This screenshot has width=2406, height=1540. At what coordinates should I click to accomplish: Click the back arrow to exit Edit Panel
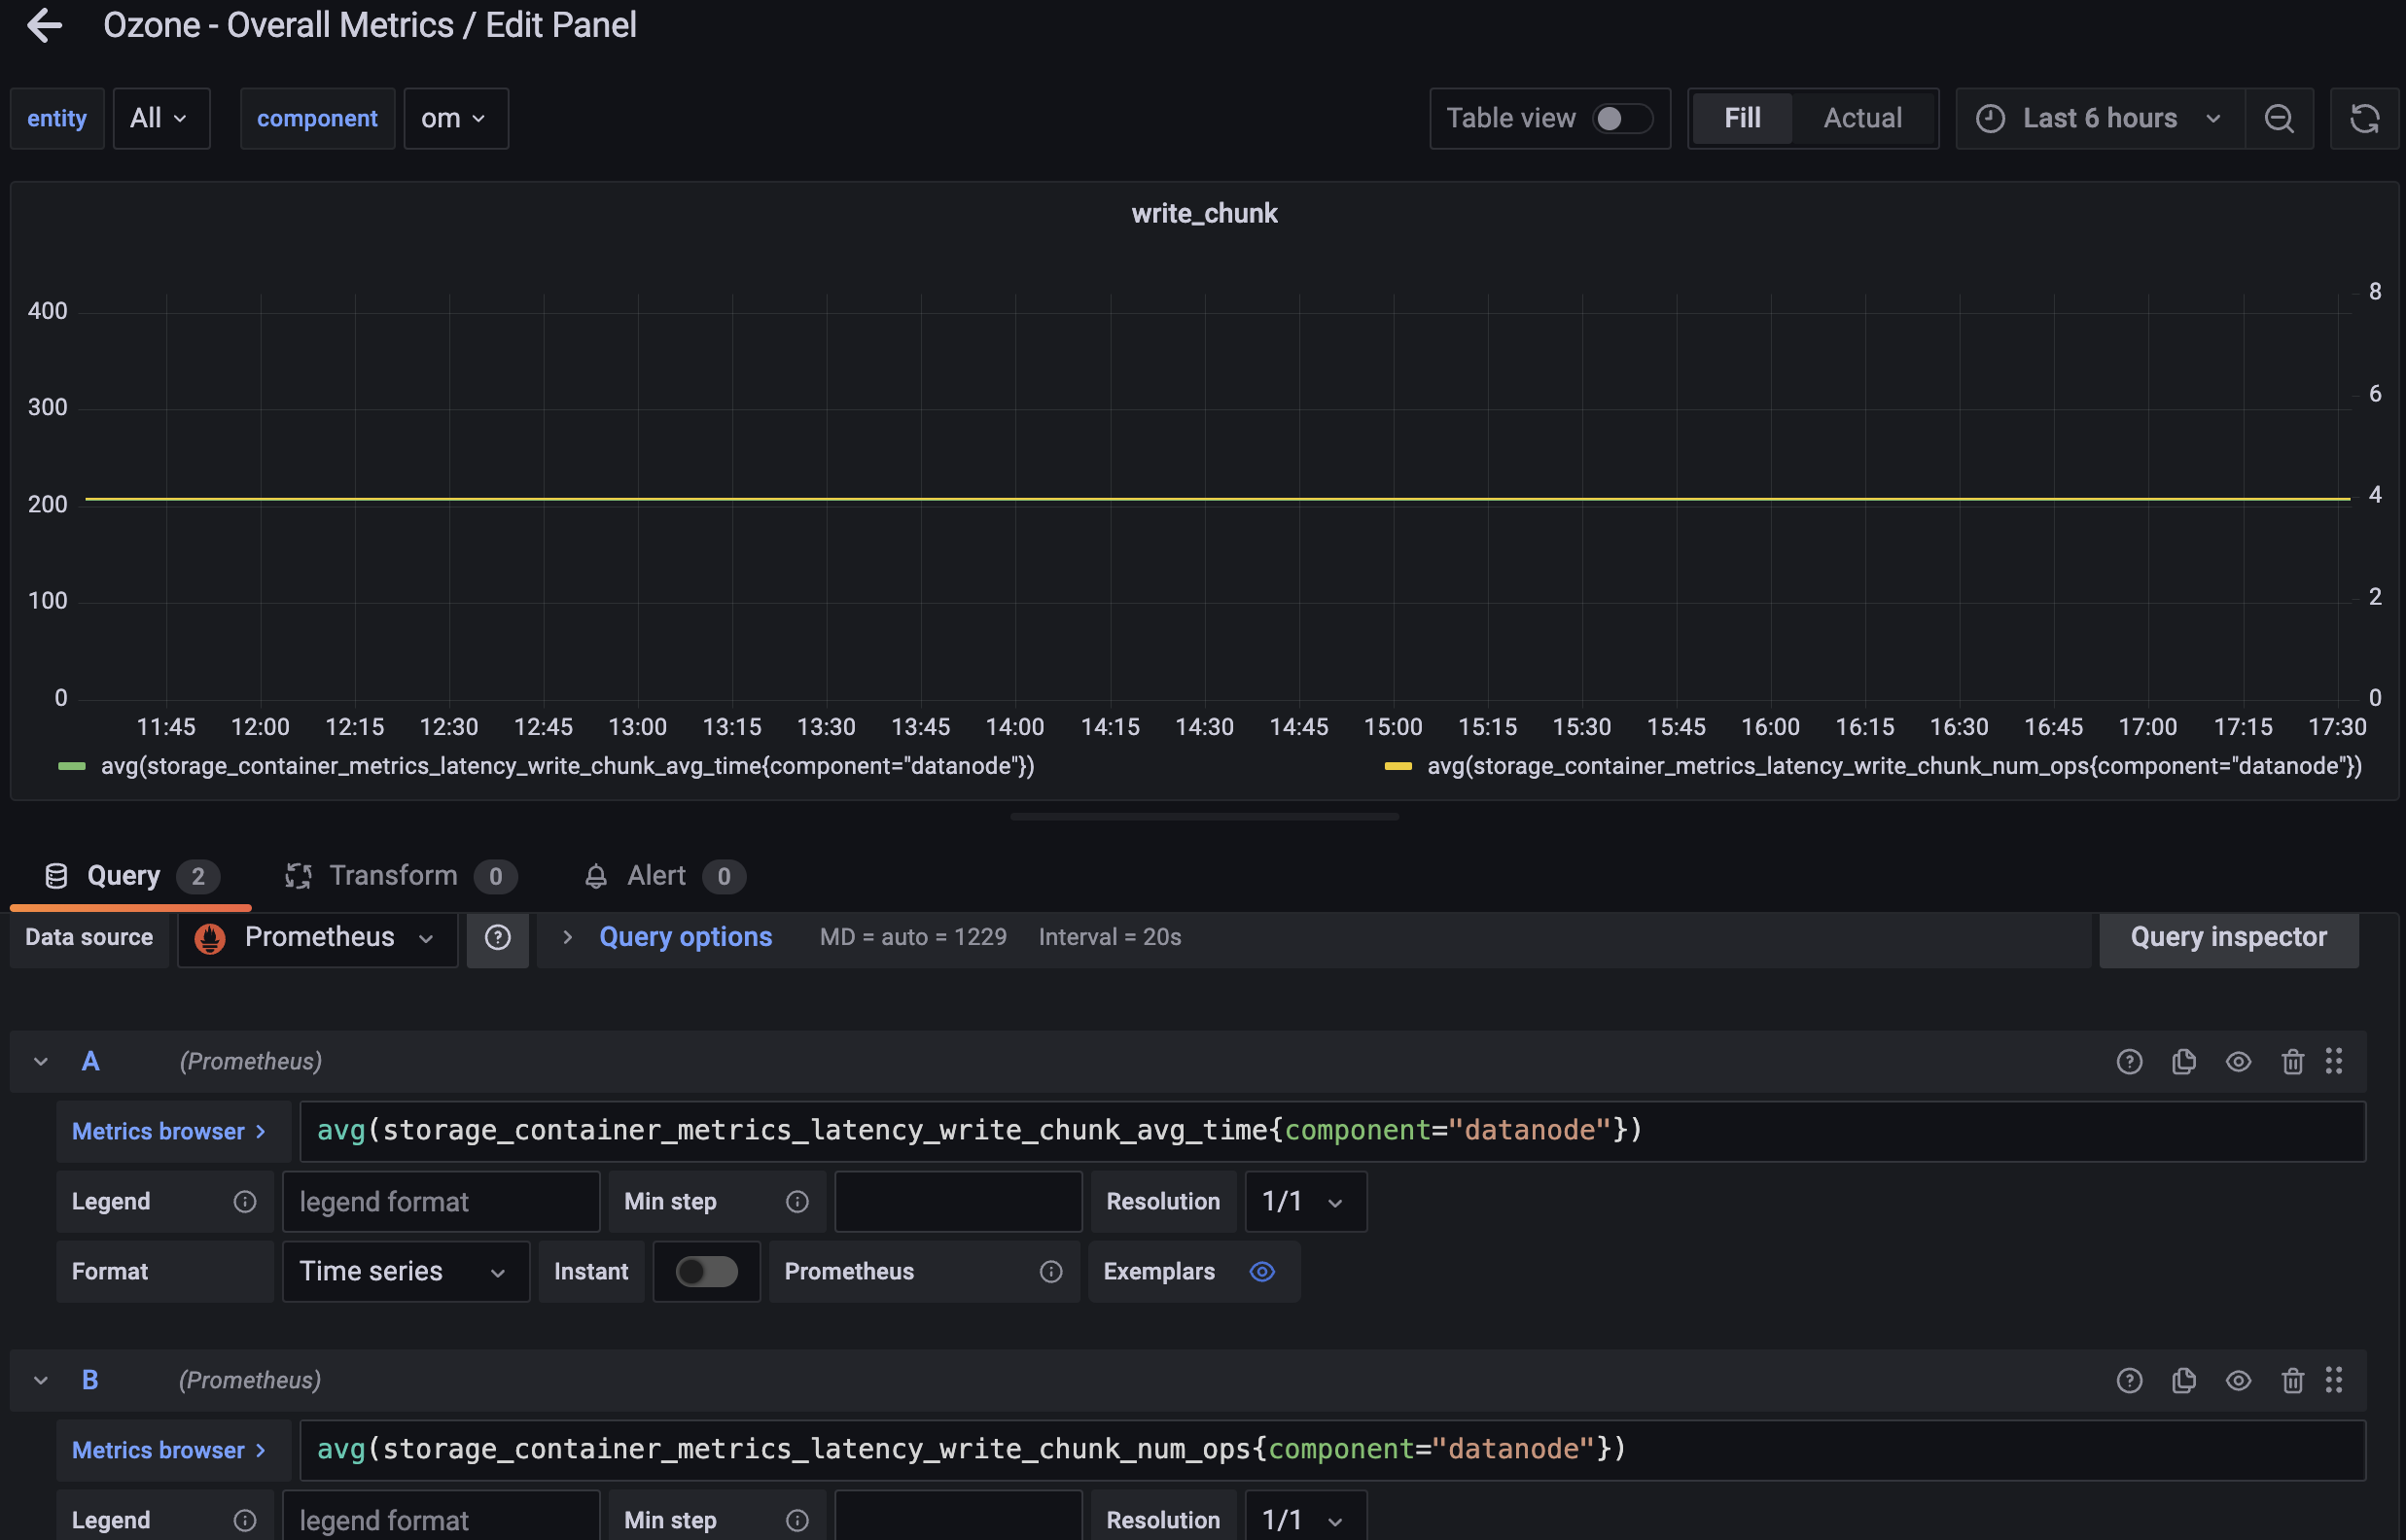point(44,25)
